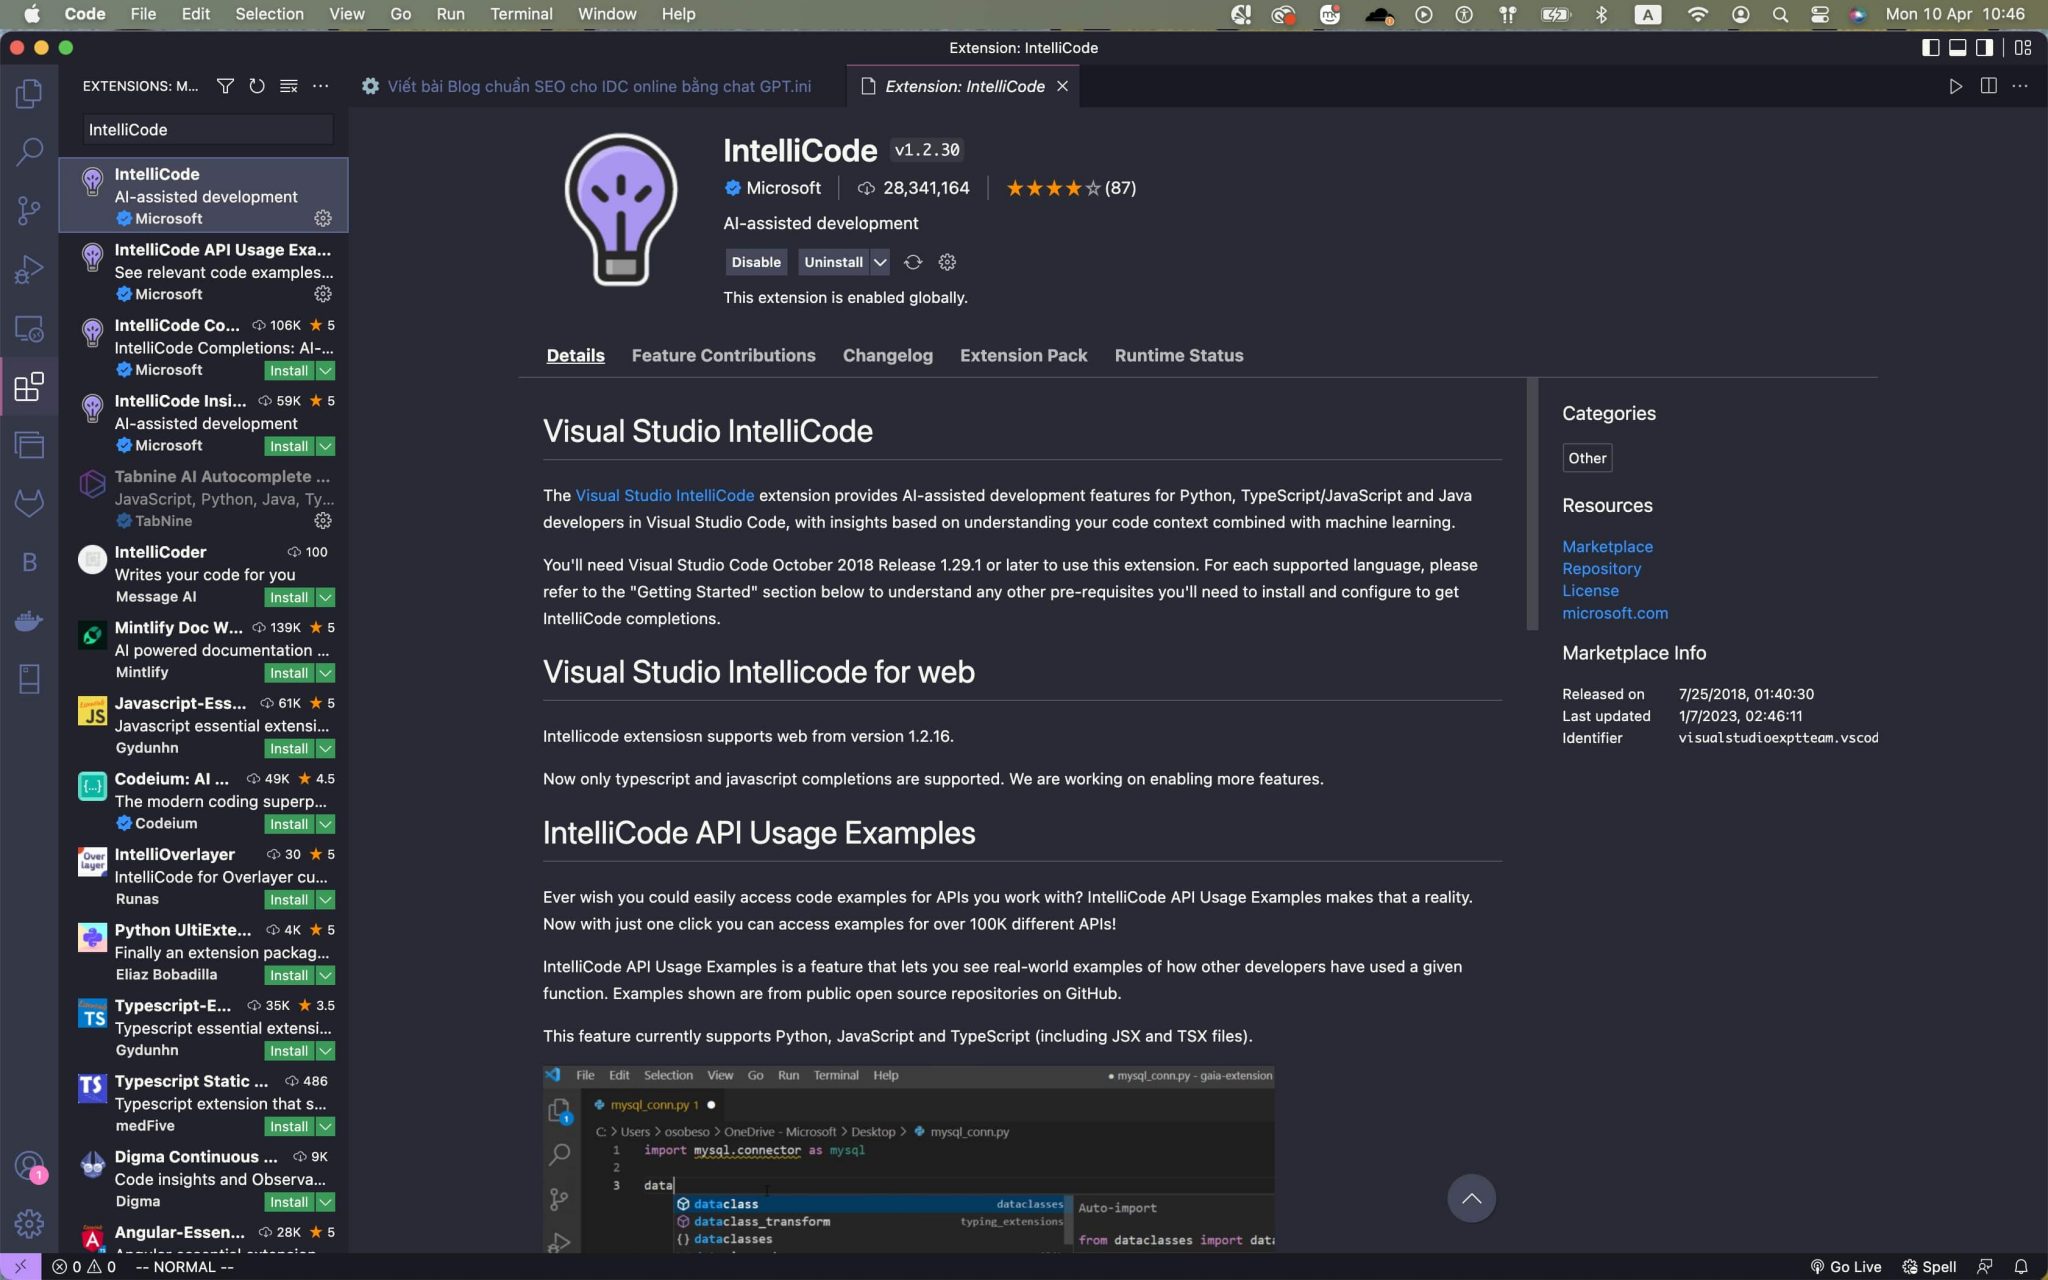Image resolution: width=2048 pixels, height=1280 pixels.
Task: Toggle the bottom panel visibility
Action: pos(1958,47)
